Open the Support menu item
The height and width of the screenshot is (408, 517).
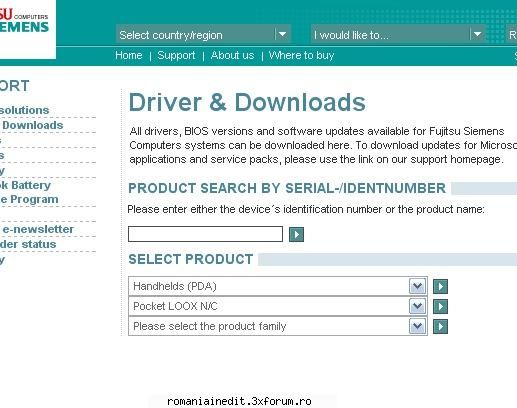tap(176, 55)
